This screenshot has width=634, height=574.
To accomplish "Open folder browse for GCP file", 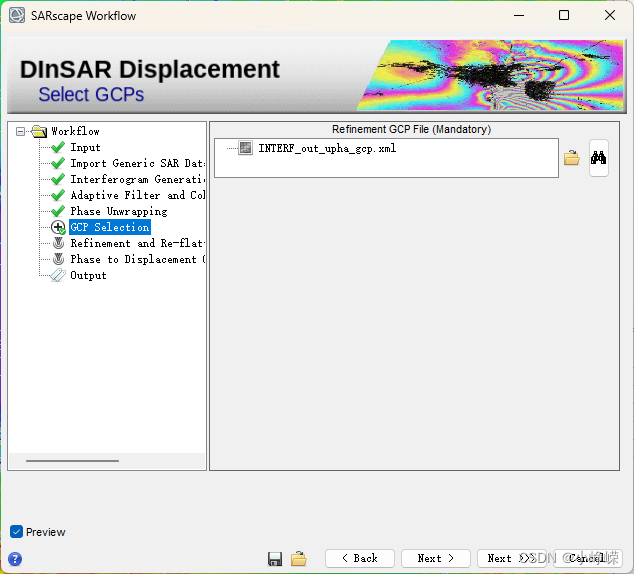I will (572, 157).
